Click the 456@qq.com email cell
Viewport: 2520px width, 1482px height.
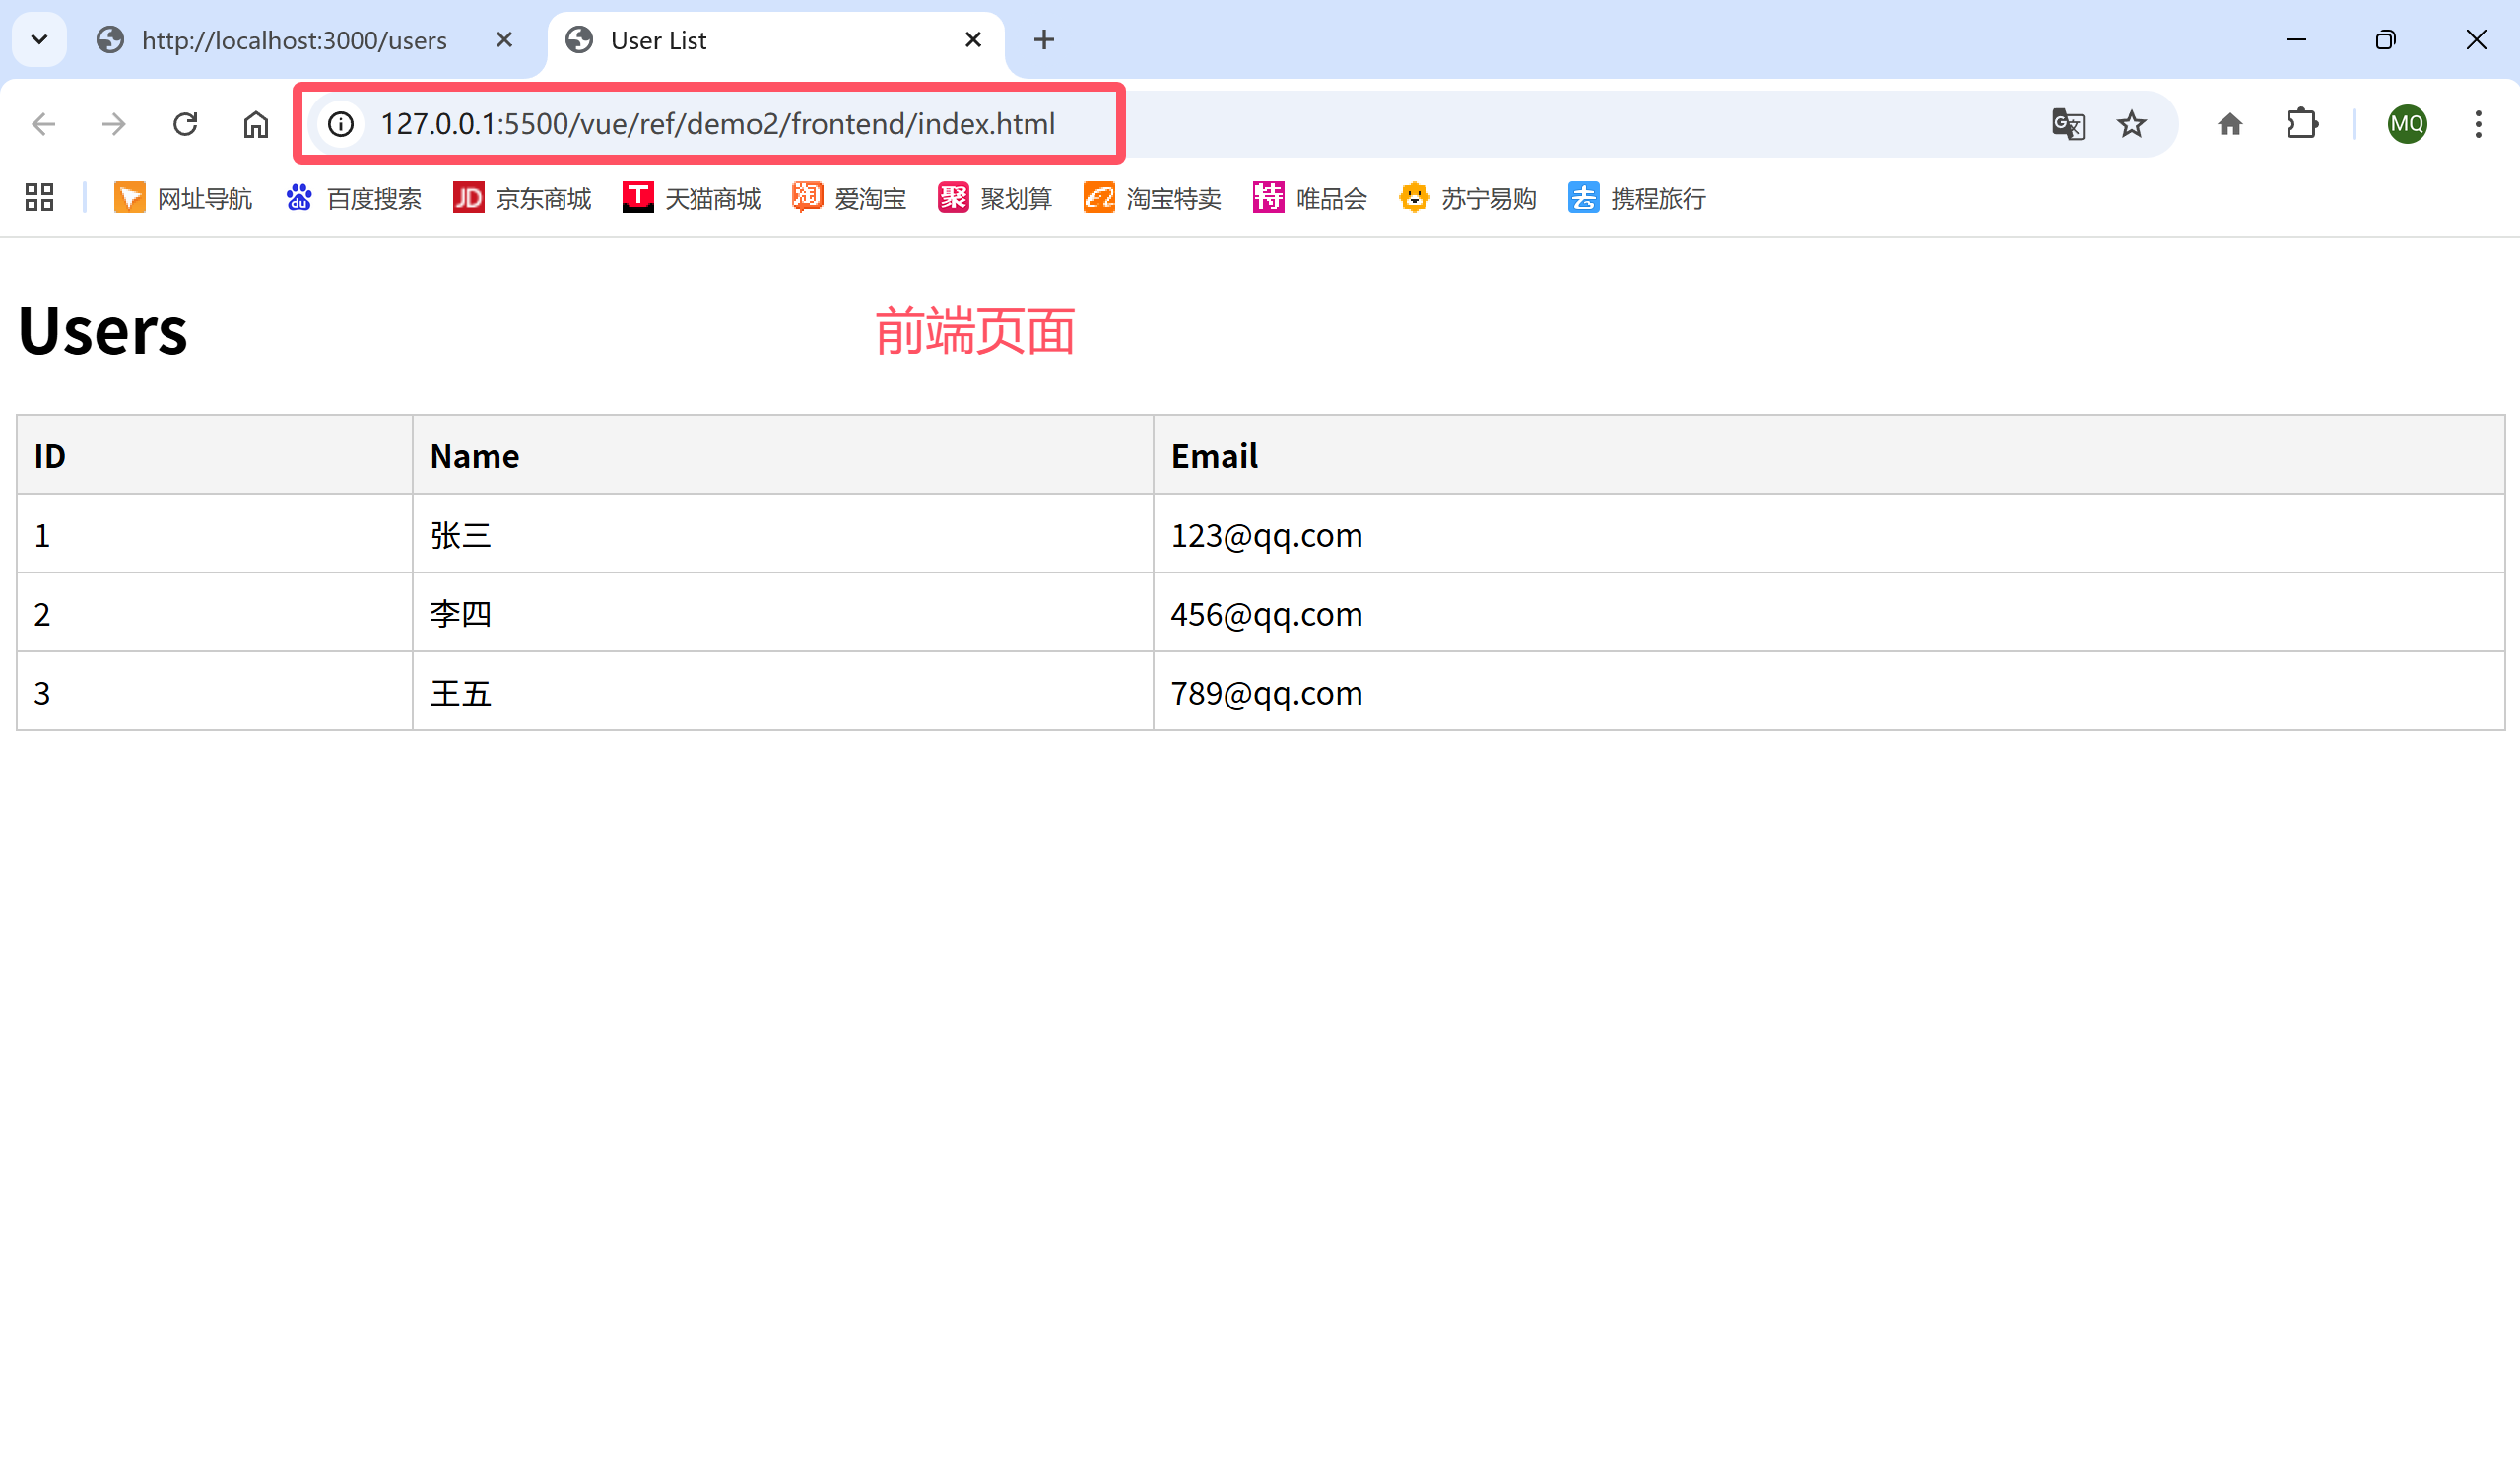[1266, 614]
